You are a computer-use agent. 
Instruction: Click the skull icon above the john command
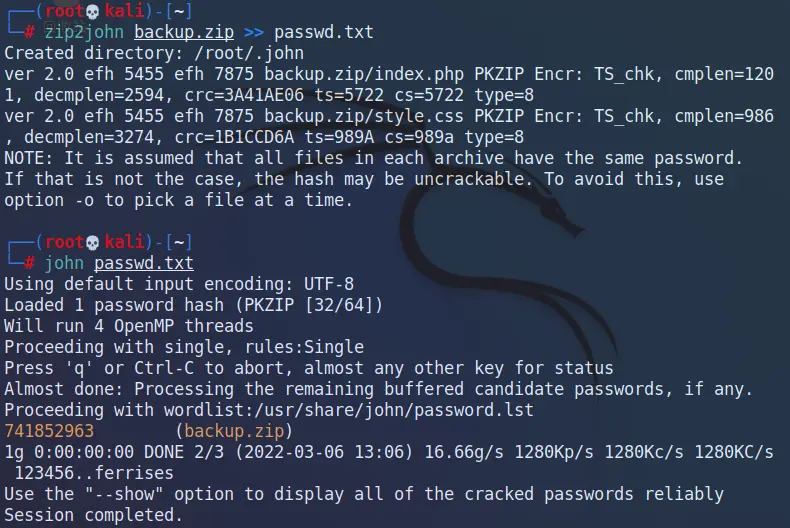pyautogui.click(x=93, y=242)
